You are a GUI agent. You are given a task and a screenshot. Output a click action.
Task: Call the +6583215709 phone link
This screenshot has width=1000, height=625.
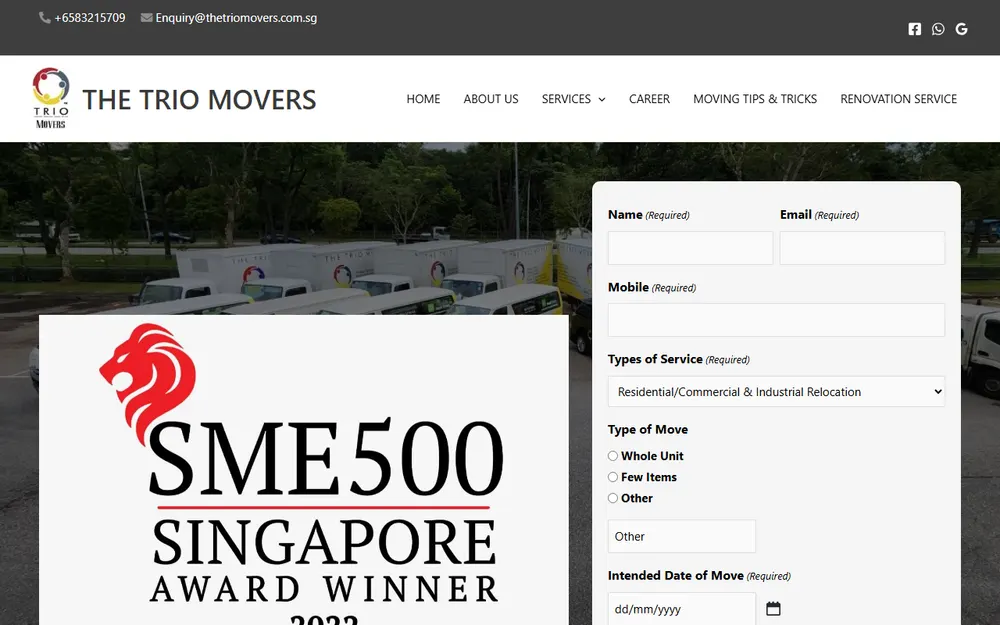(x=90, y=18)
